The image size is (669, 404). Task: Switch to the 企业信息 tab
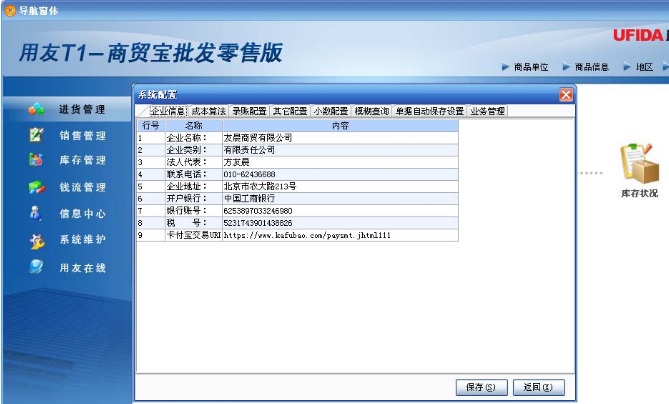(x=168, y=111)
